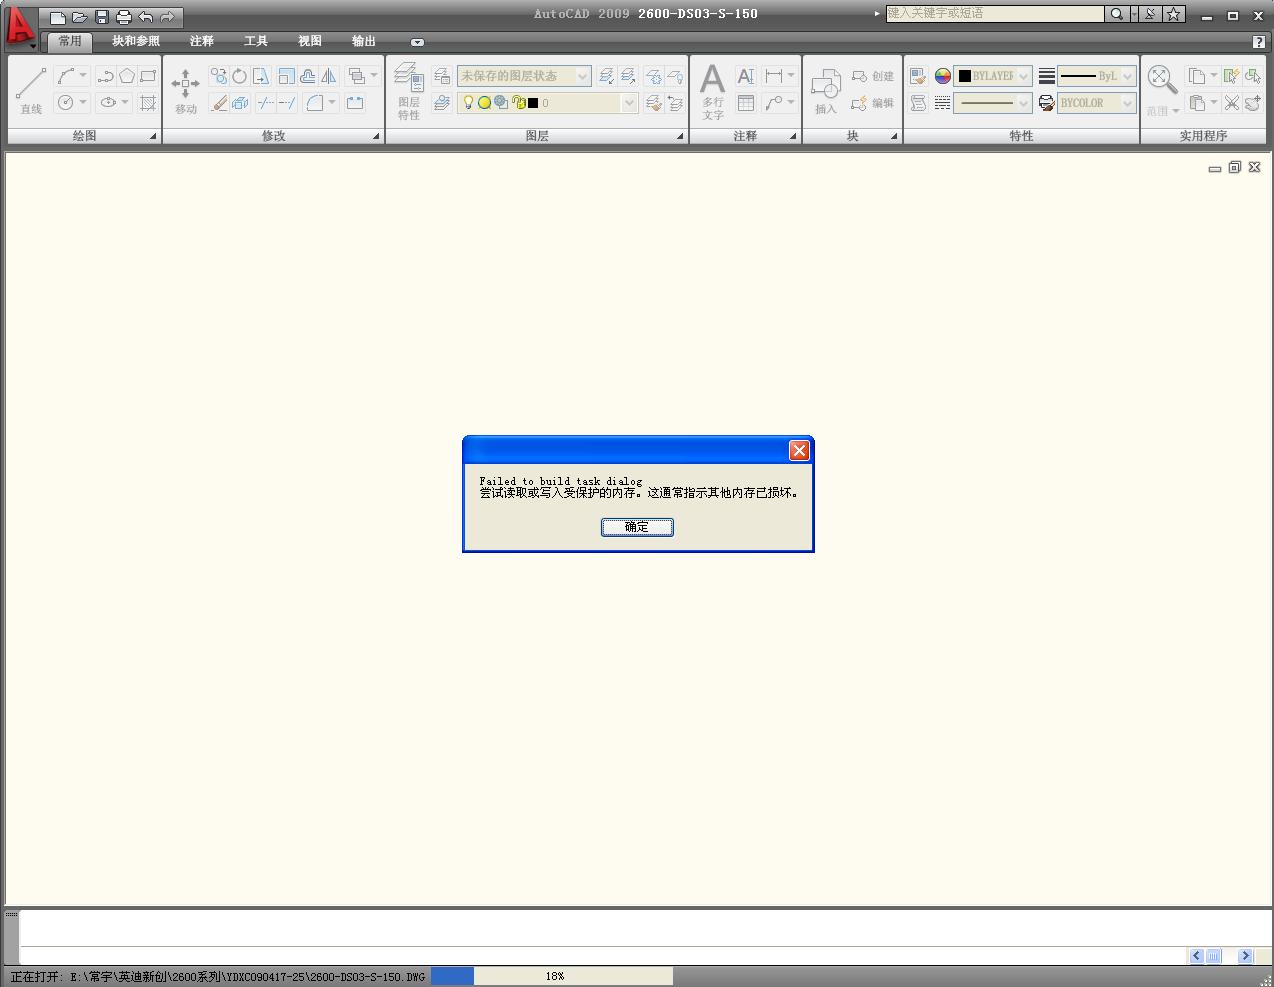Click the black BYLAYER color swatch

point(964,76)
